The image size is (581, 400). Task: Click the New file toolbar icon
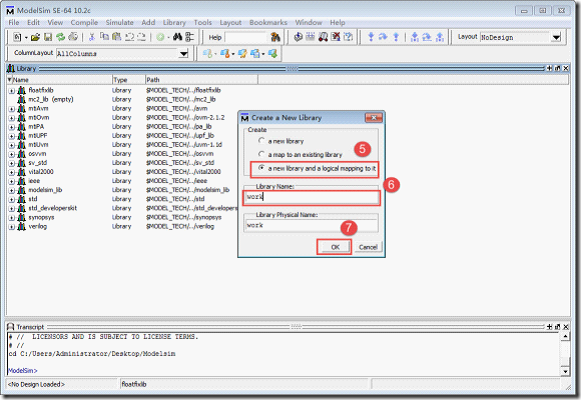point(17,37)
